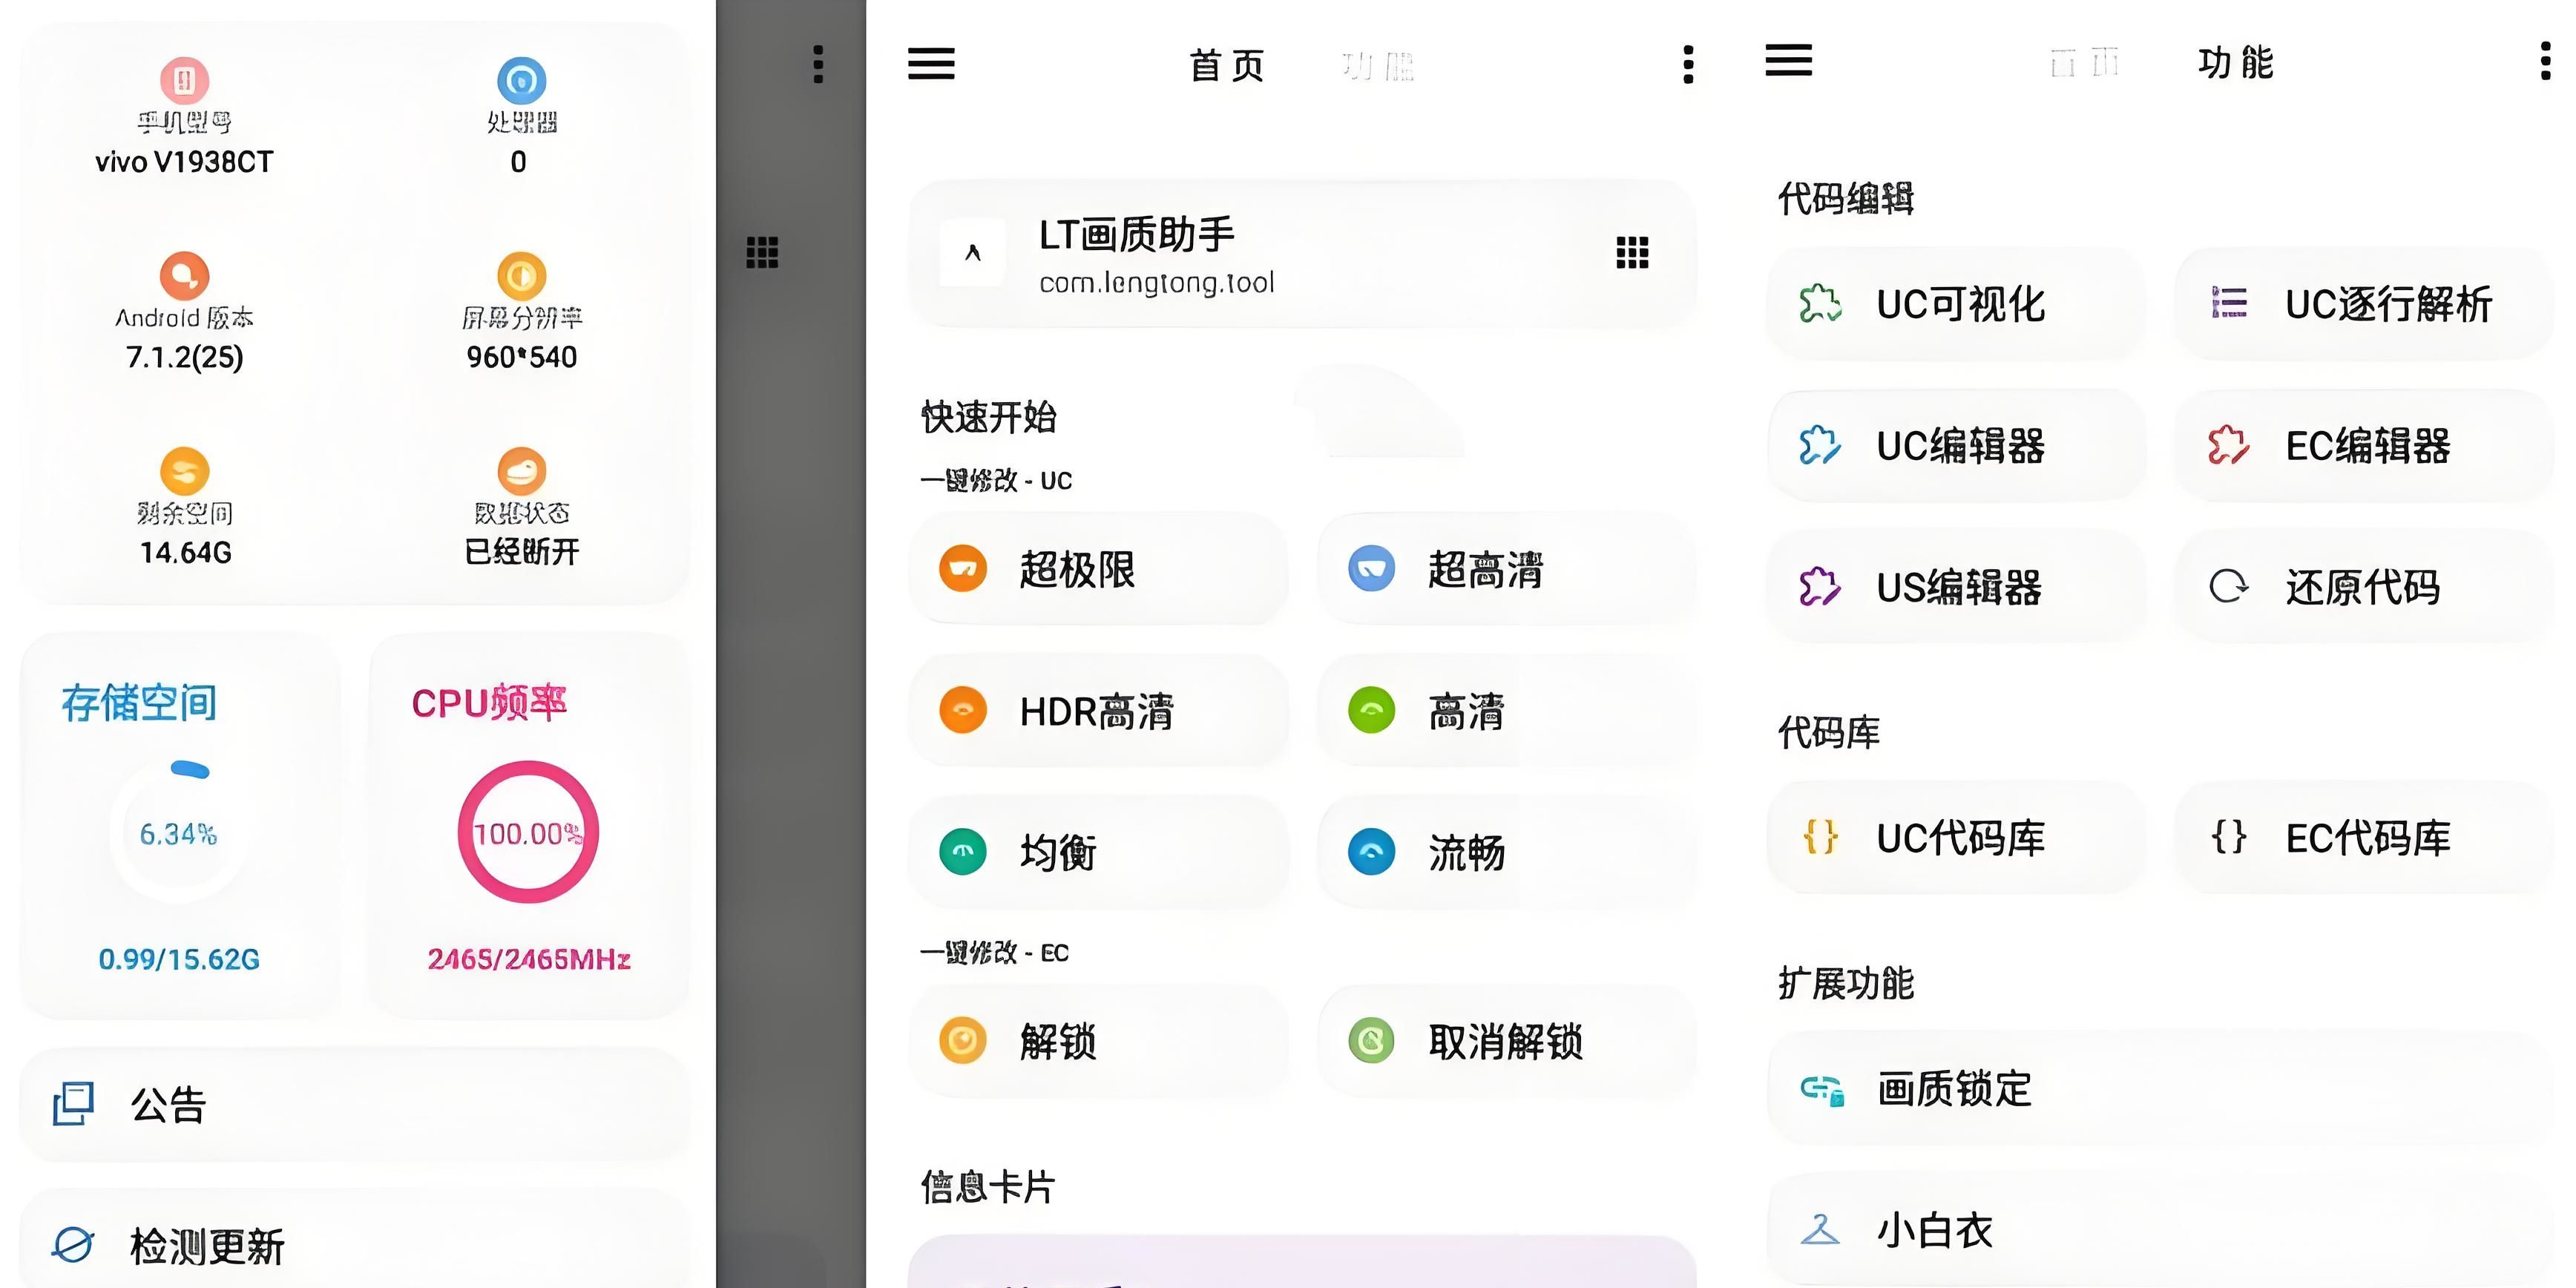
Task: Click the 14.64G remaining space value
Action: [x=185, y=552]
